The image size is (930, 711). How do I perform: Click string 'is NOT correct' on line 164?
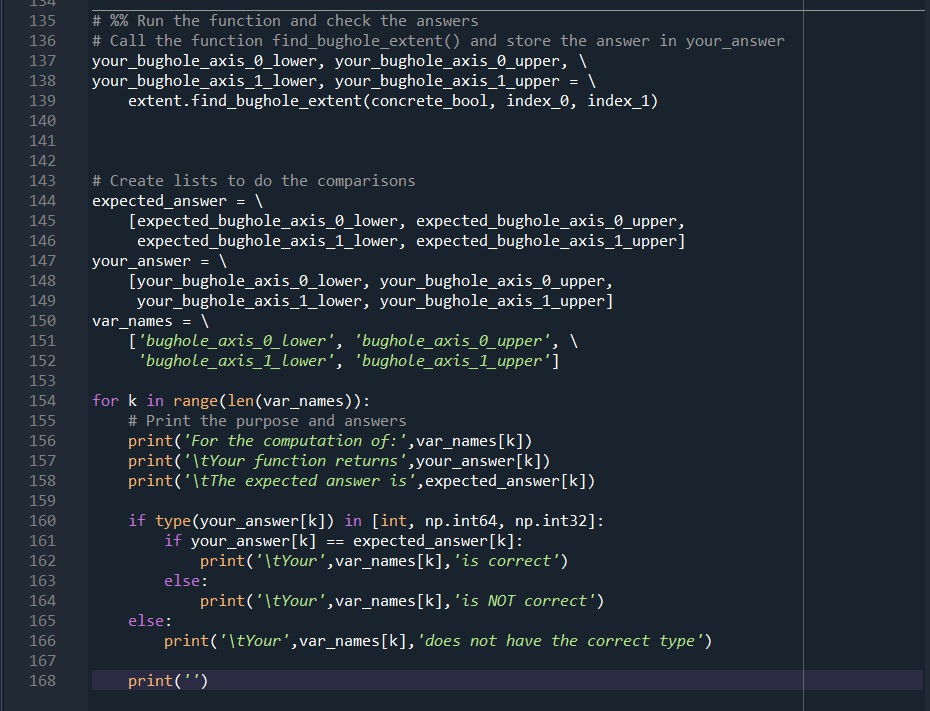click(x=523, y=601)
